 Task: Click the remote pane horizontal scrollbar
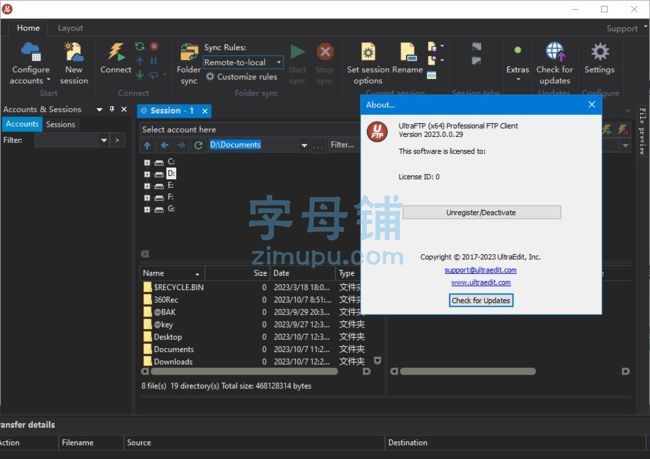(468, 372)
